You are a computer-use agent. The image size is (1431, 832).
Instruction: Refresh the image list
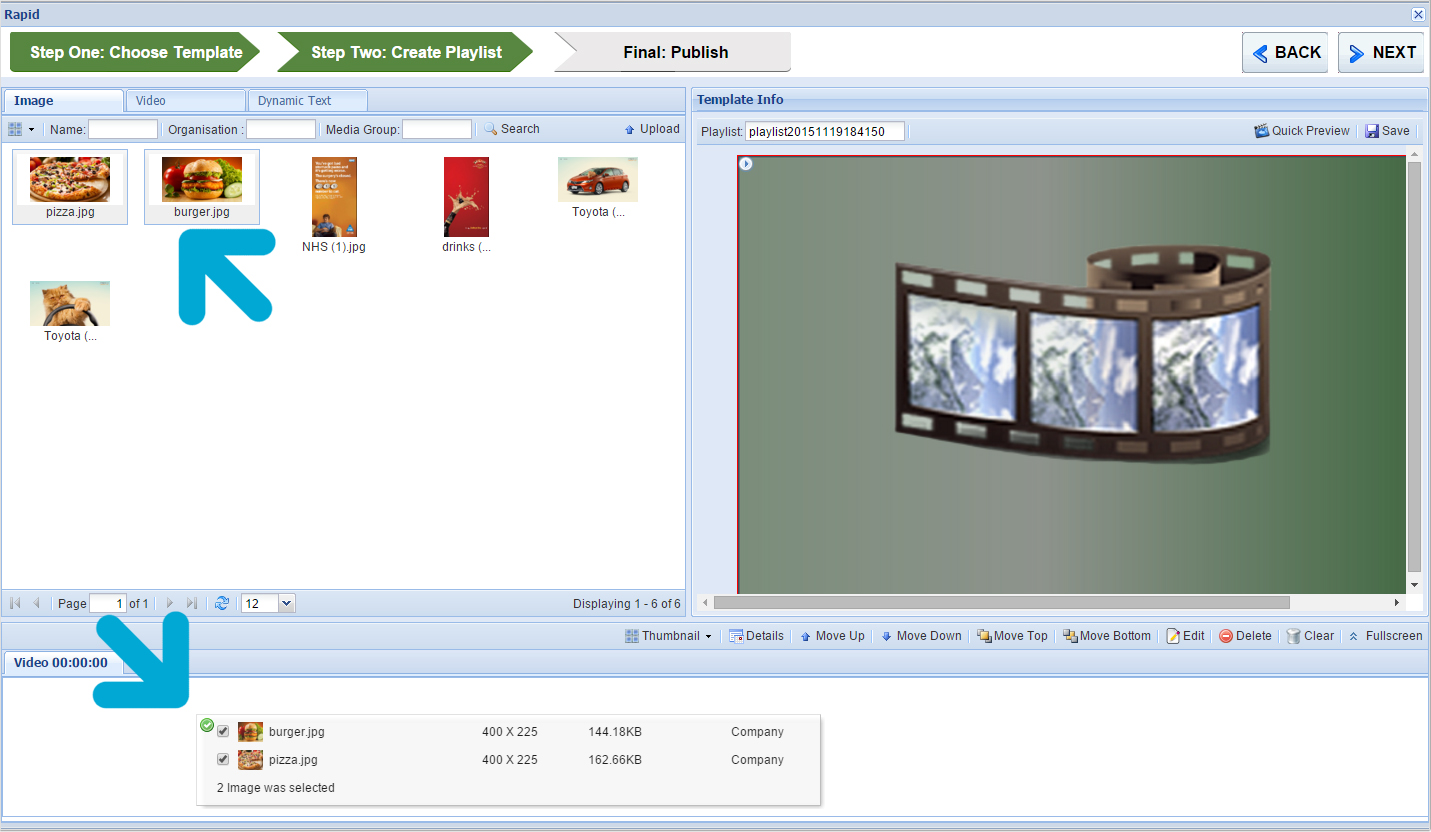point(222,603)
